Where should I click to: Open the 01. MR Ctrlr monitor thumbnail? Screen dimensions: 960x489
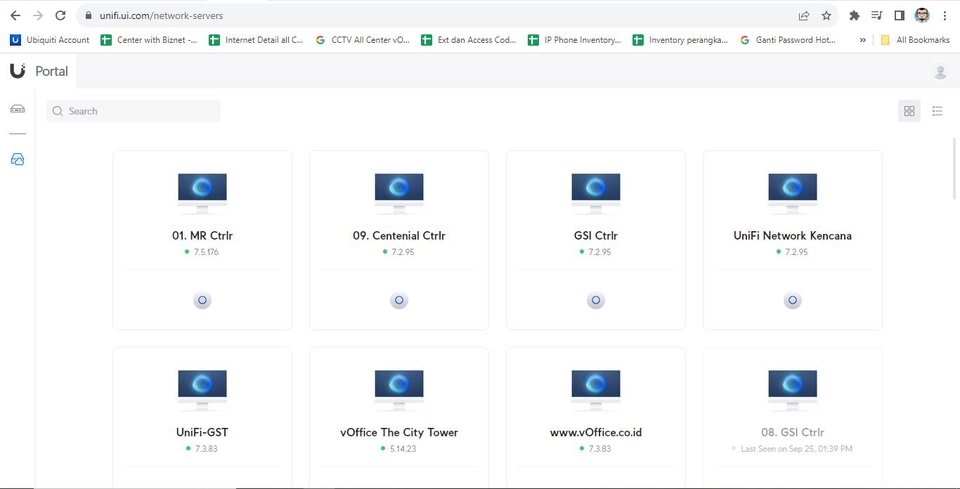coord(202,193)
